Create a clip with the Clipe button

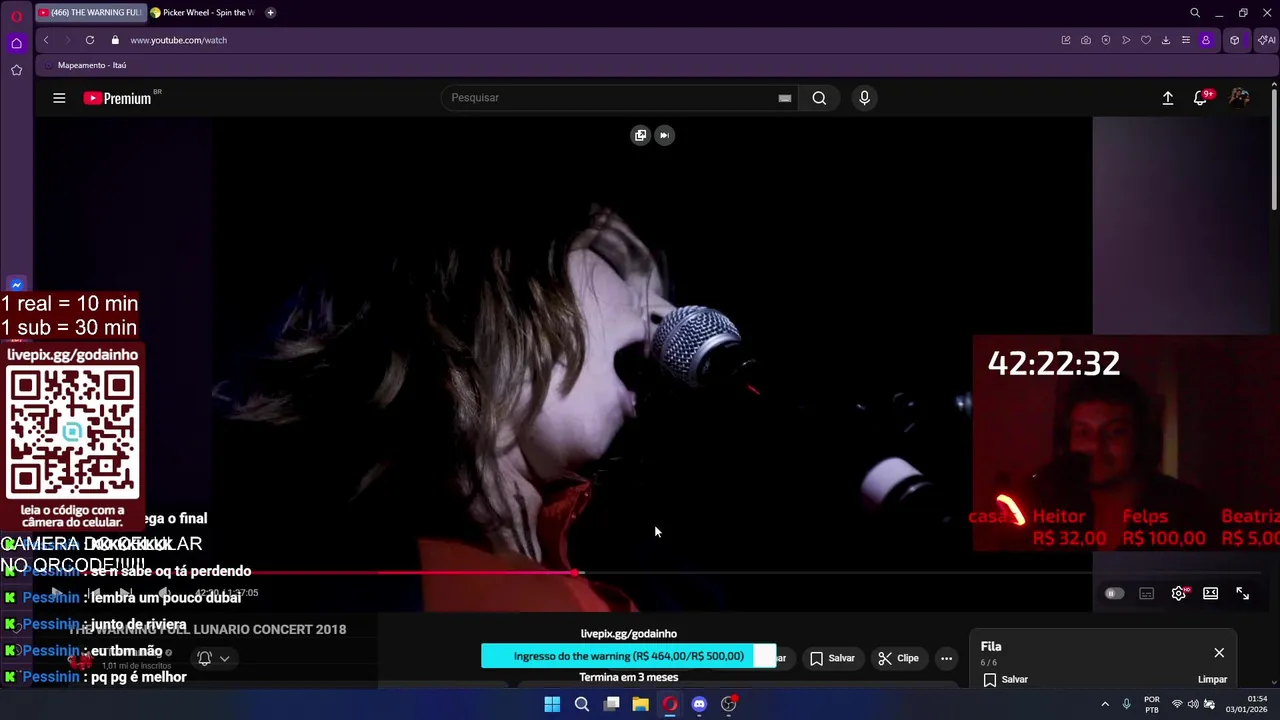tap(898, 658)
